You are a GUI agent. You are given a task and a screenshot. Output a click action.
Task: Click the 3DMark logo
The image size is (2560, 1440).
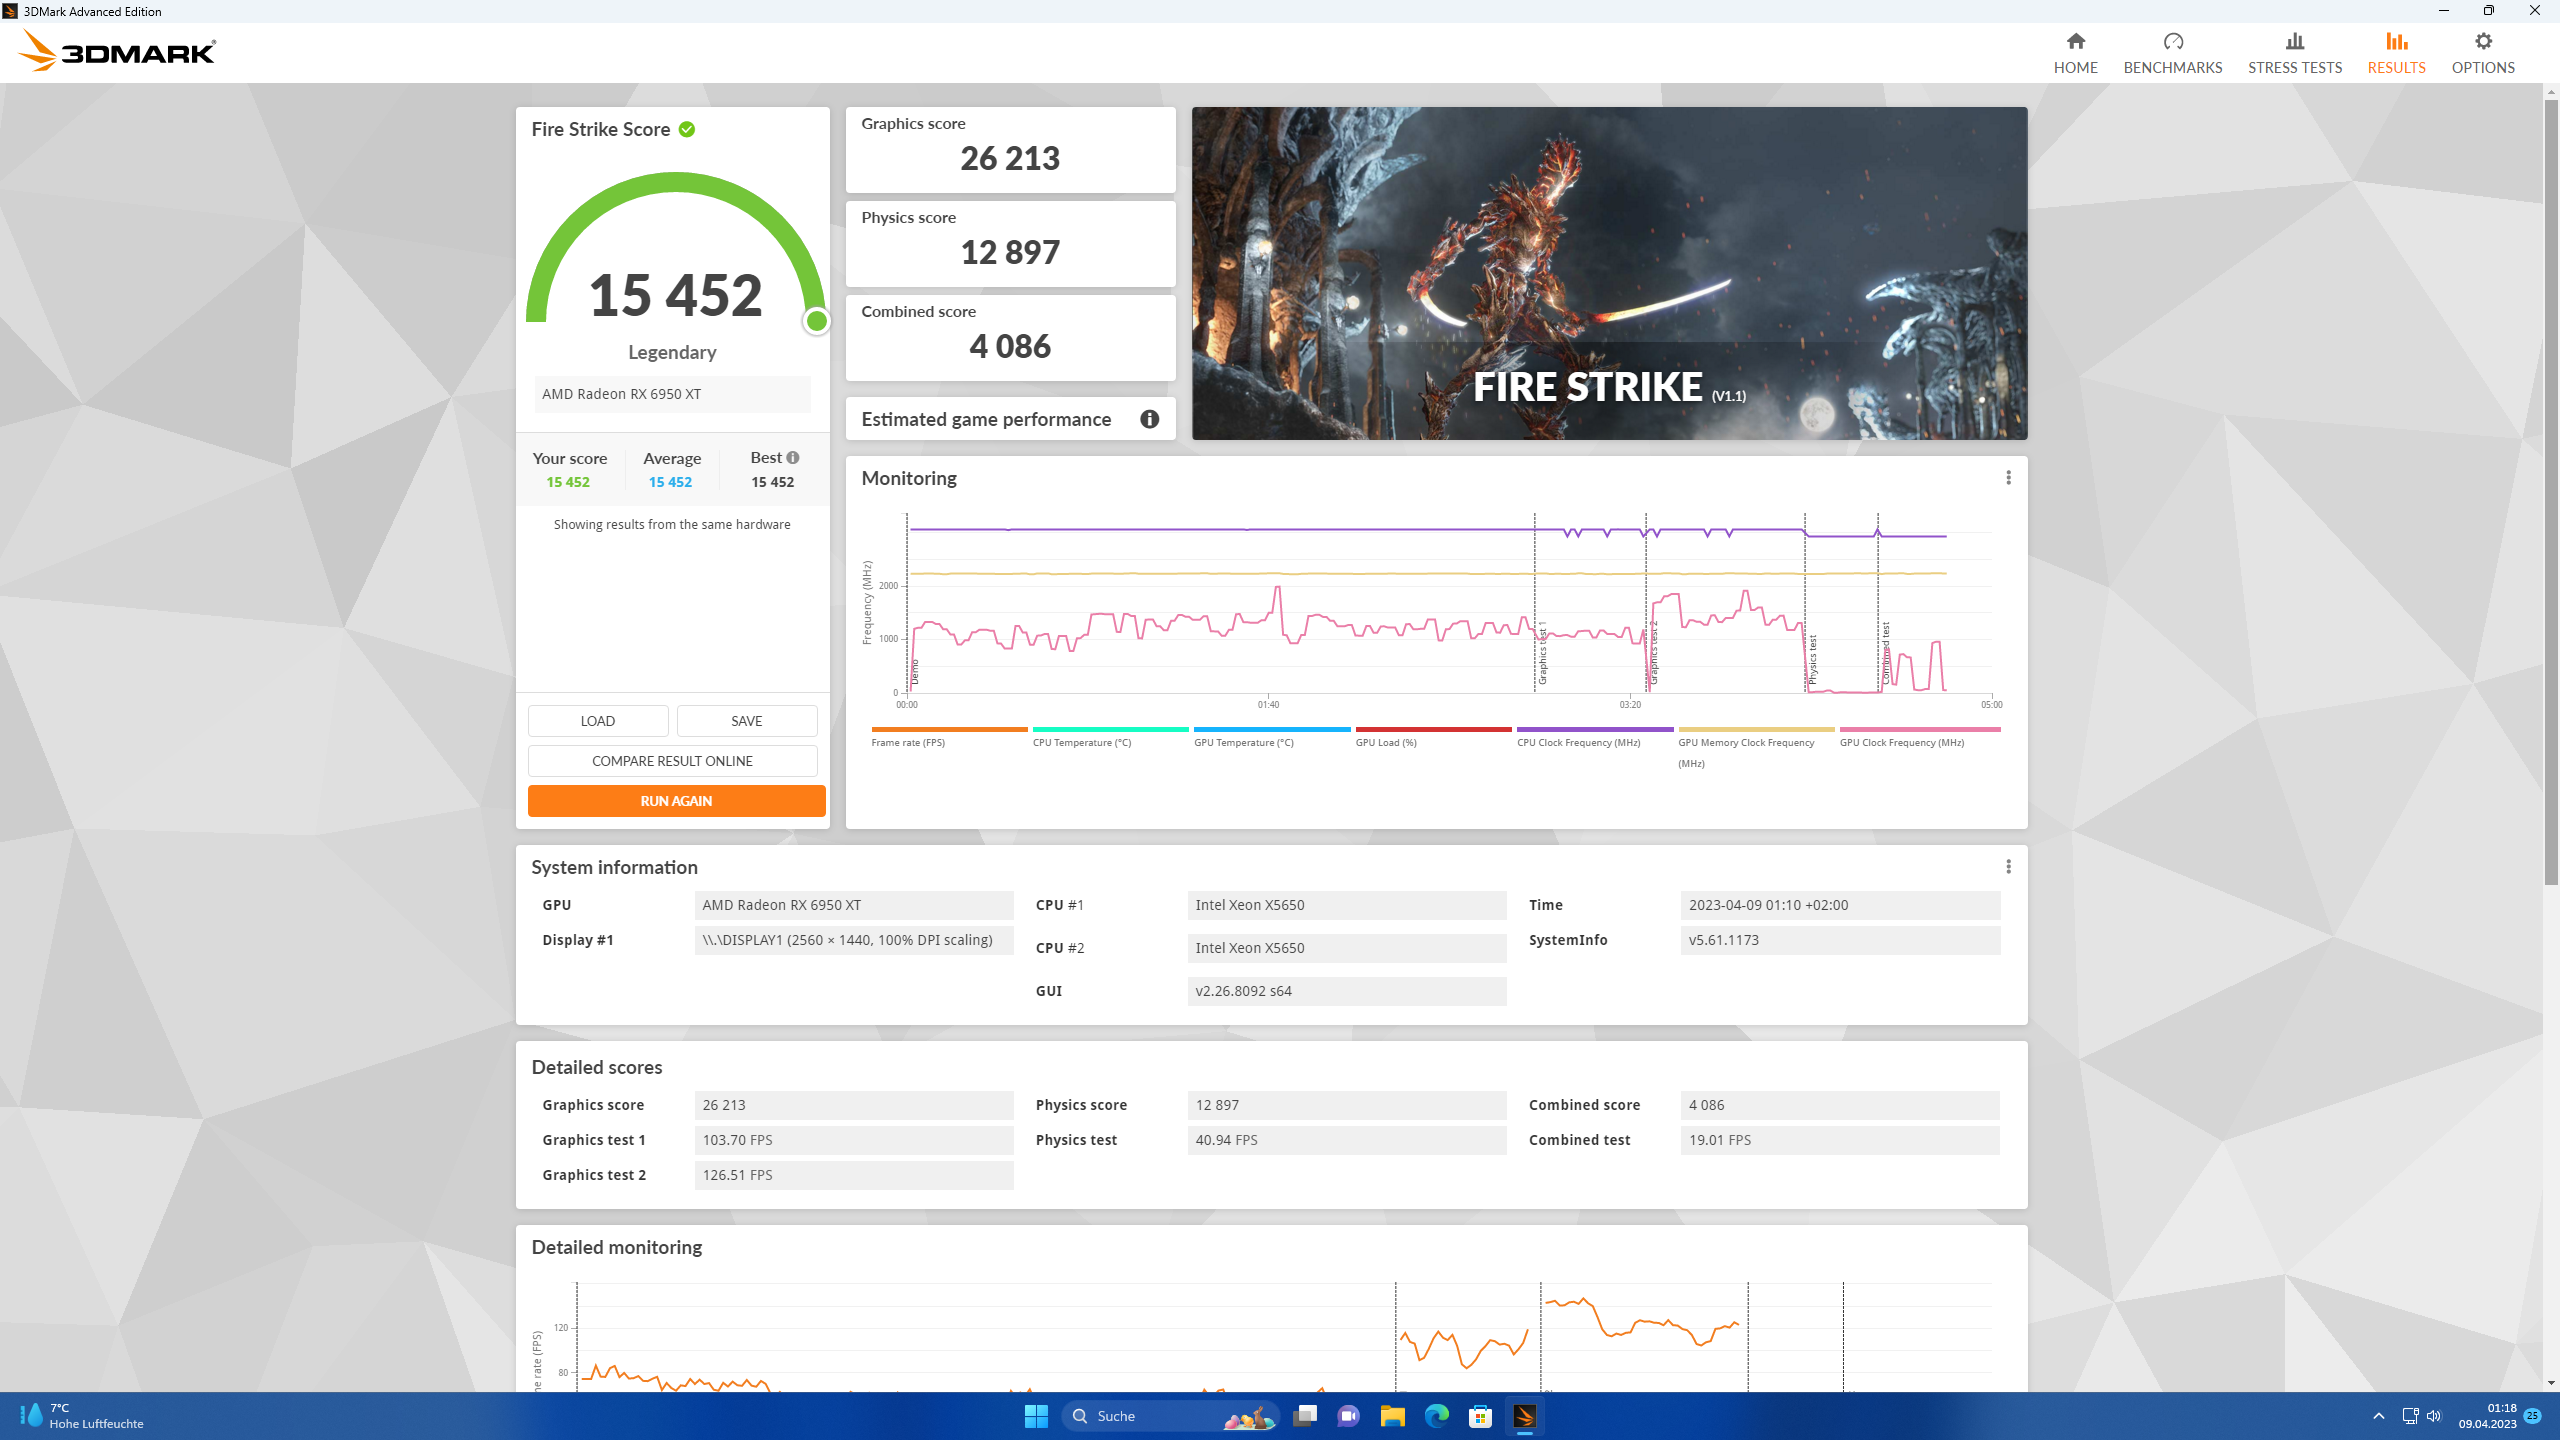[117, 51]
